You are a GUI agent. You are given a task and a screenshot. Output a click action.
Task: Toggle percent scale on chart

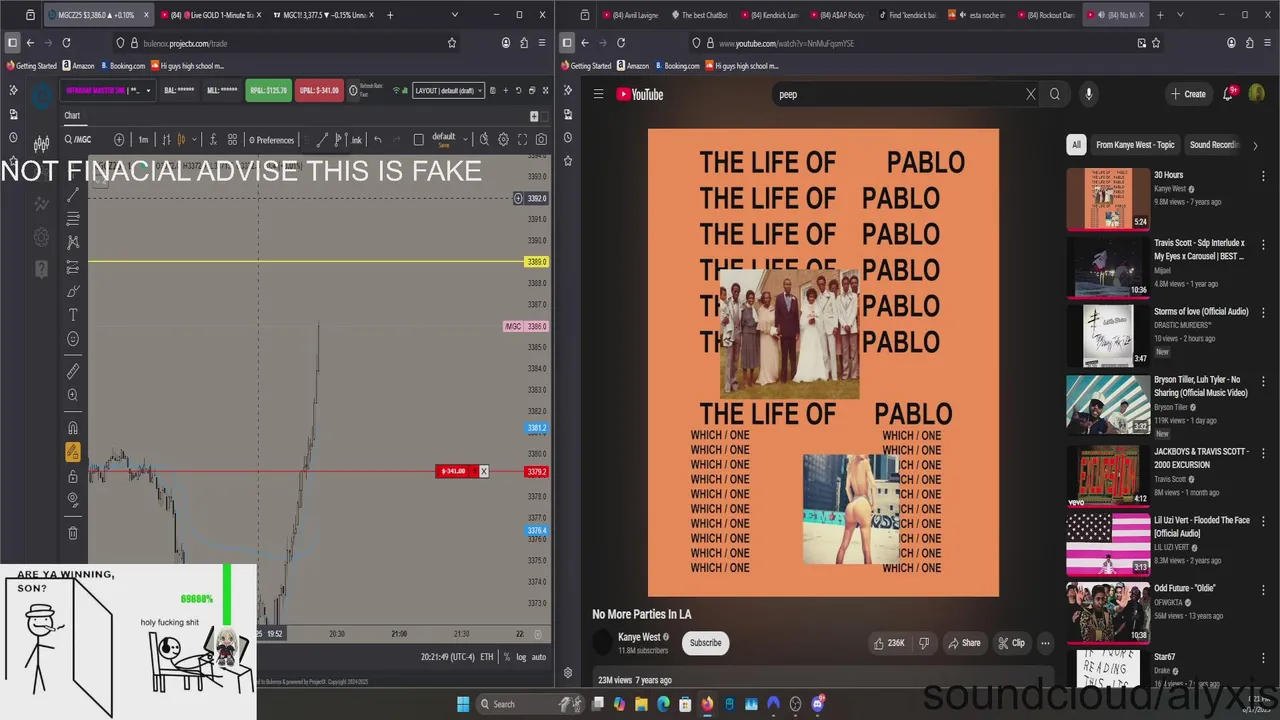507,657
